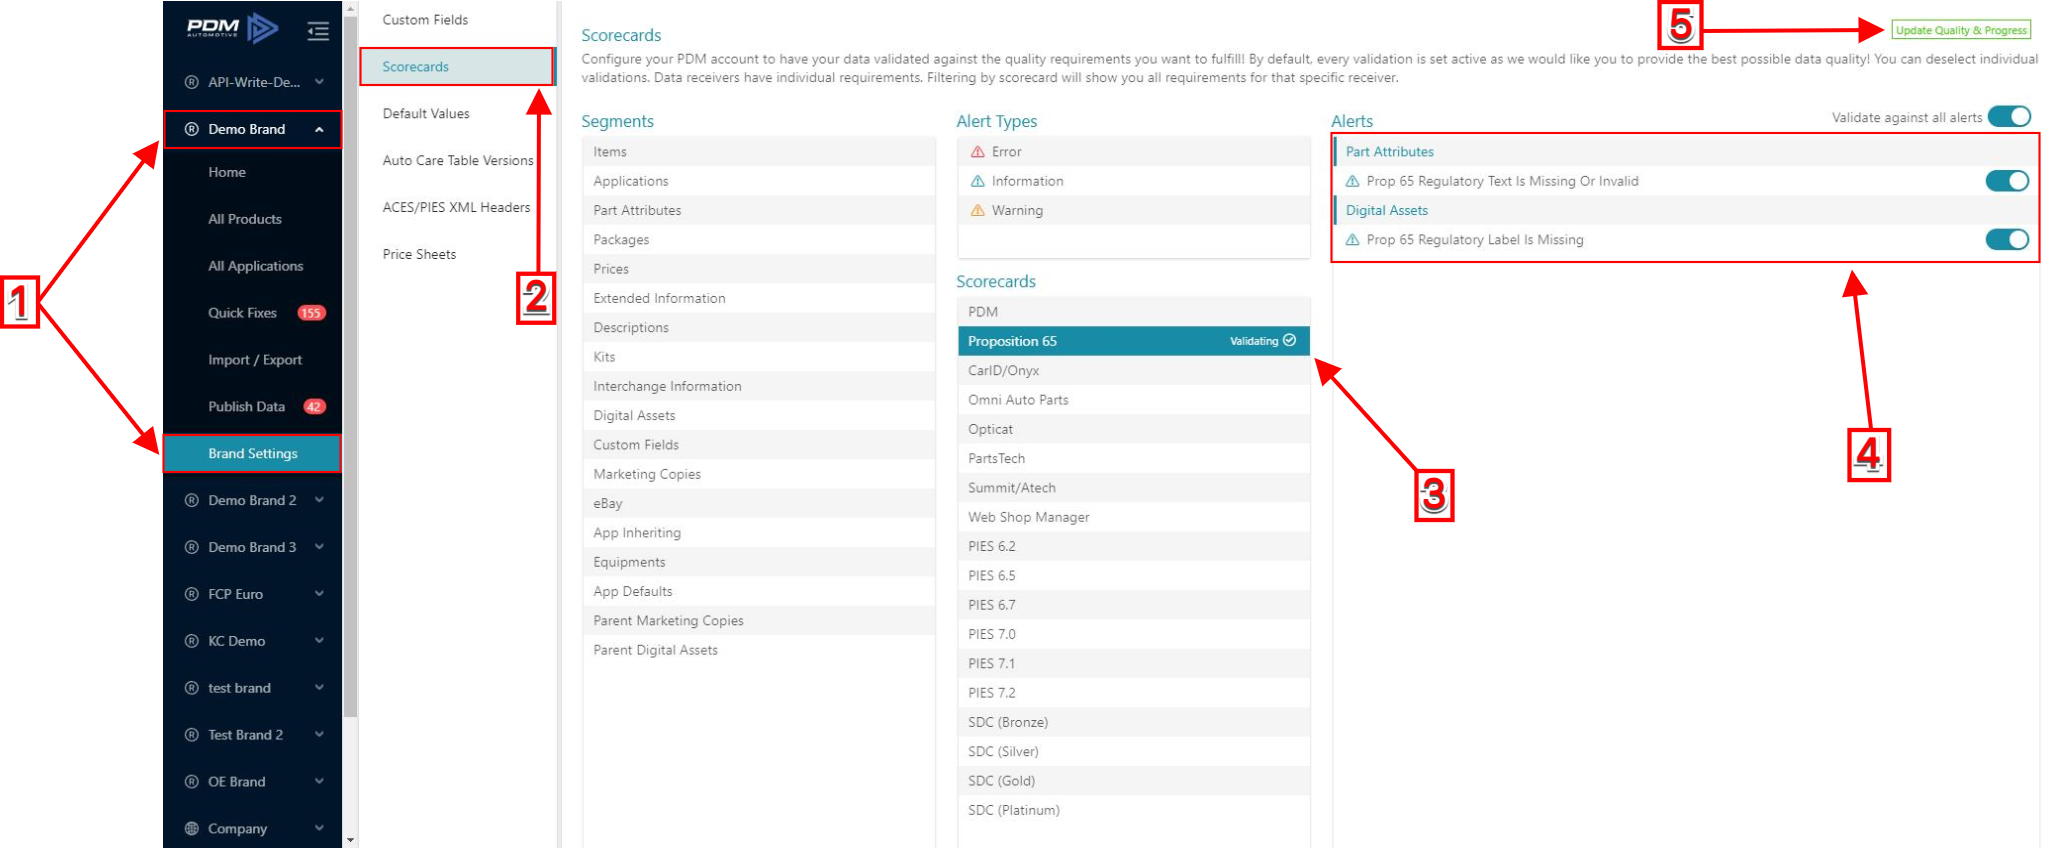Select Web Shop Manager scorecard
The image size is (2060, 848).
click(1133, 517)
